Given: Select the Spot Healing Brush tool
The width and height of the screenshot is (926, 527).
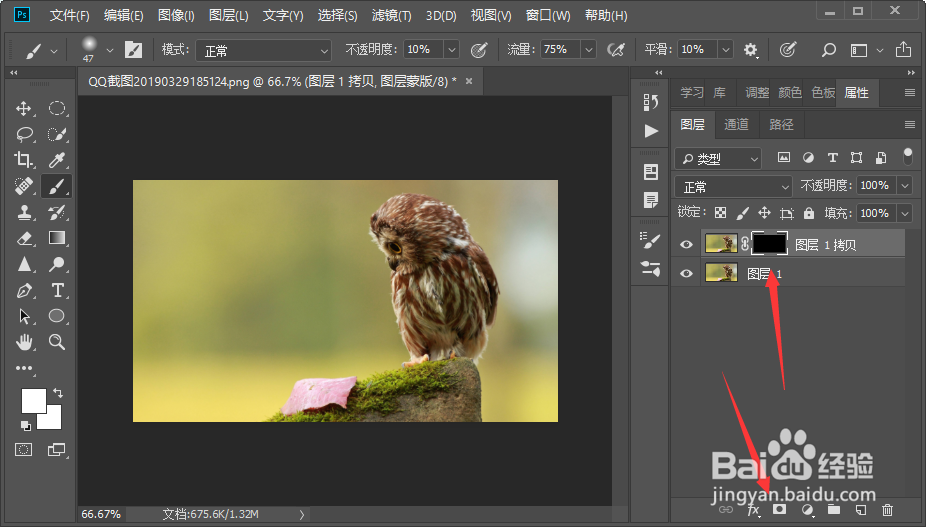Looking at the screenshot, I should (24, 186).
